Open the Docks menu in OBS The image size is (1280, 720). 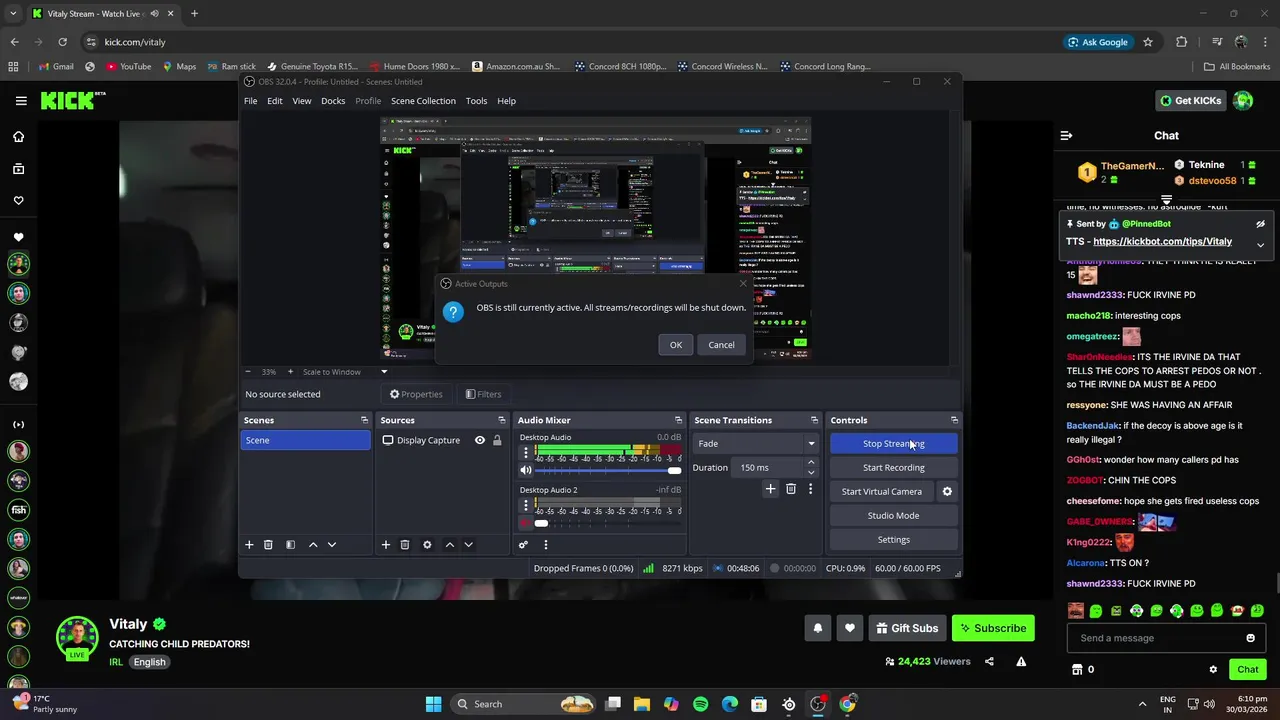(x=333, y=101)
